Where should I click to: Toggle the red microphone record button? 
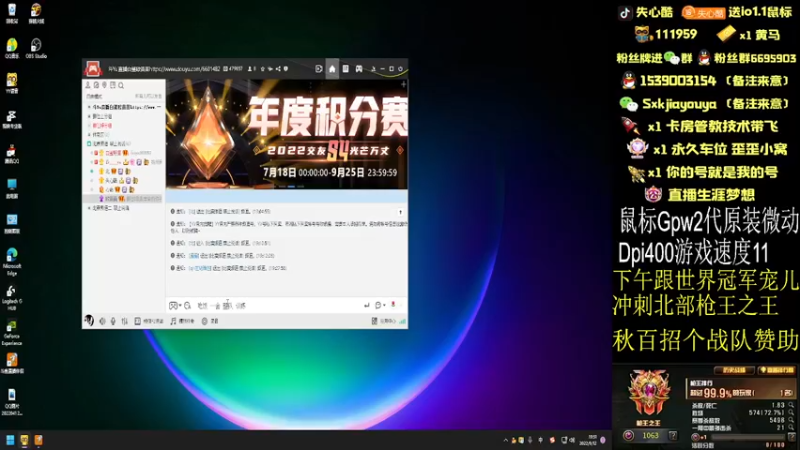[x=393, y=305]
